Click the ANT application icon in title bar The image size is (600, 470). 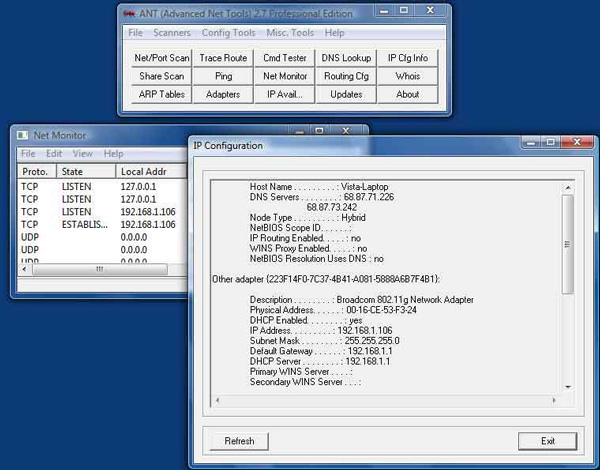coord(129,13)
